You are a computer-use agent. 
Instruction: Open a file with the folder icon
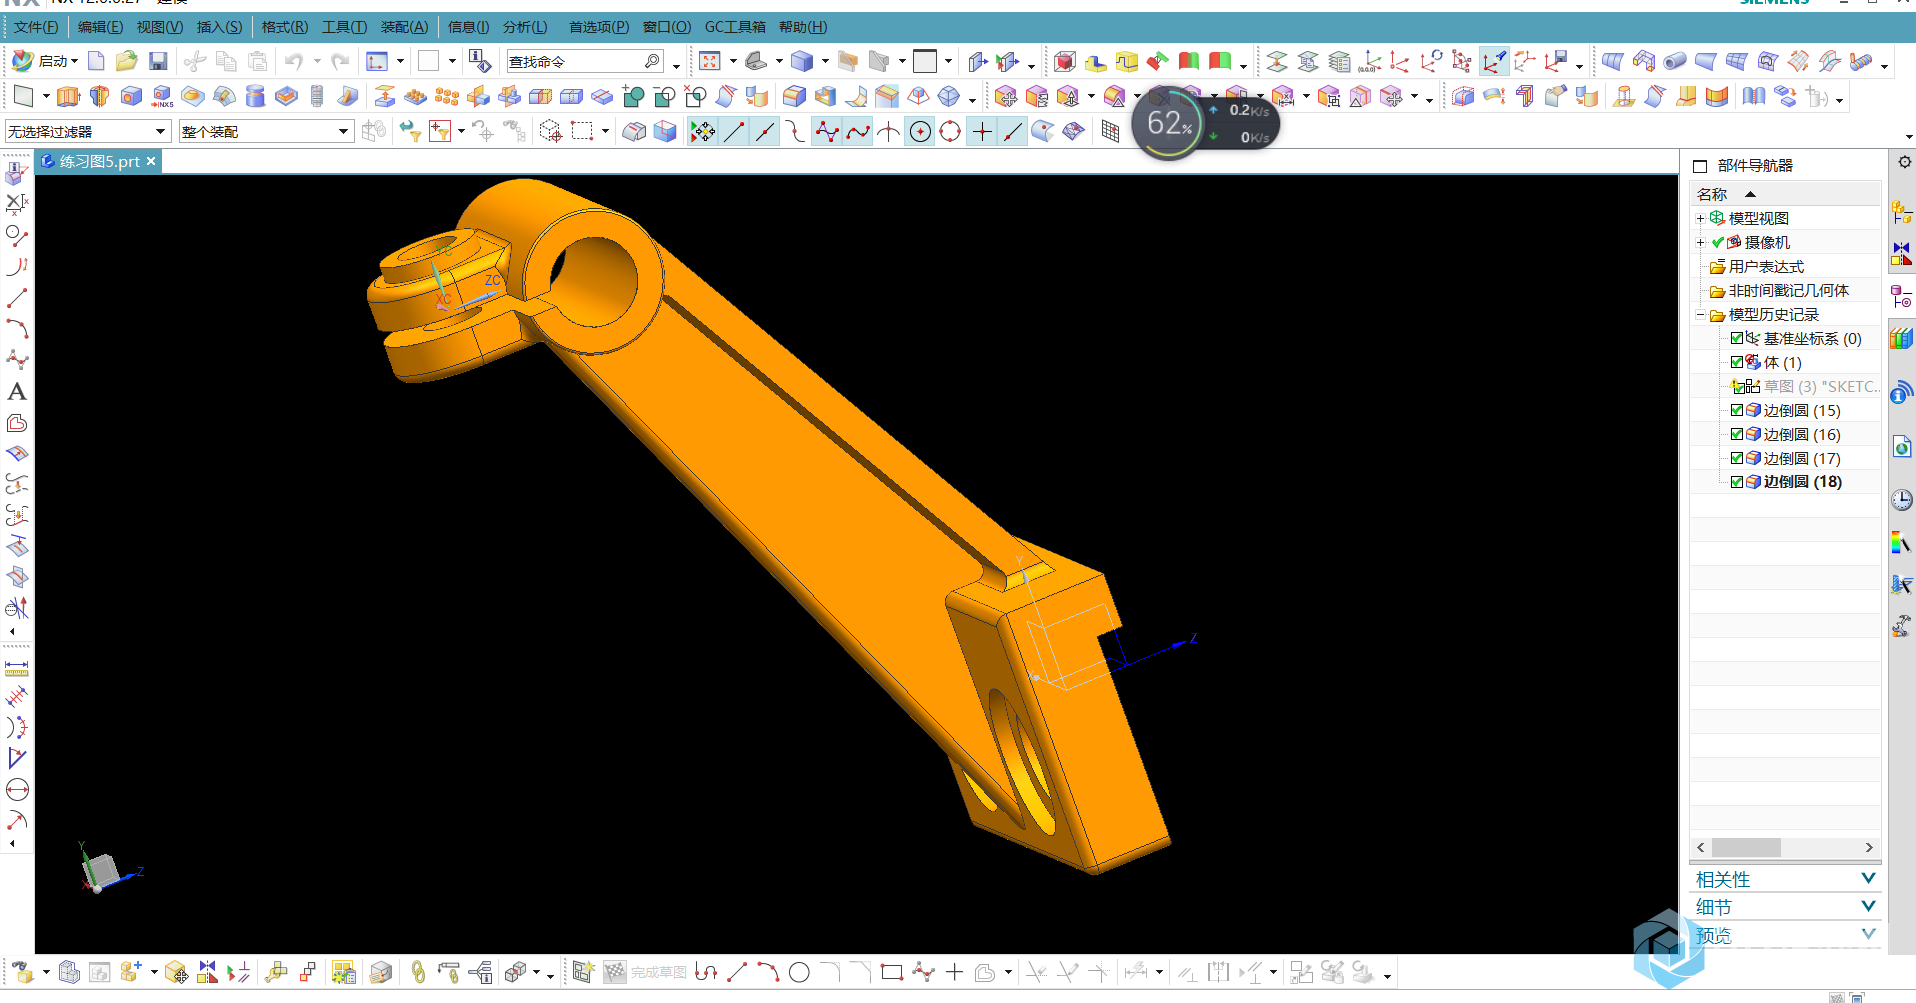[126, 62]
